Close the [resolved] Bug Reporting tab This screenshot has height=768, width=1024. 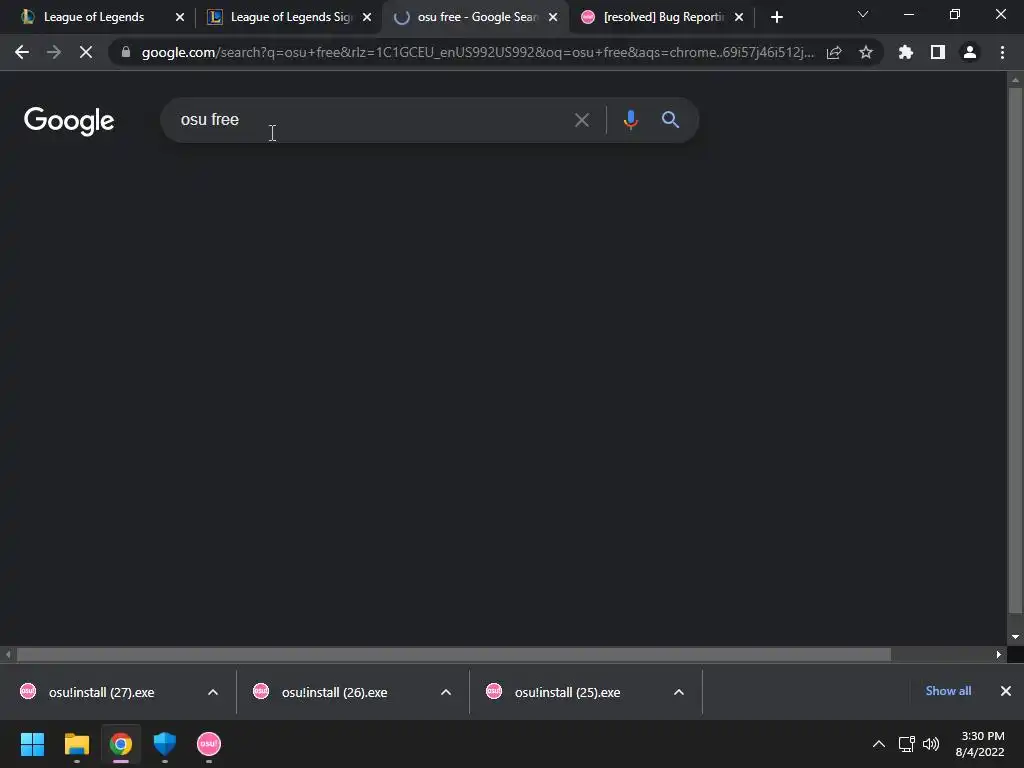pyautogui.click(x=739, y=17)
